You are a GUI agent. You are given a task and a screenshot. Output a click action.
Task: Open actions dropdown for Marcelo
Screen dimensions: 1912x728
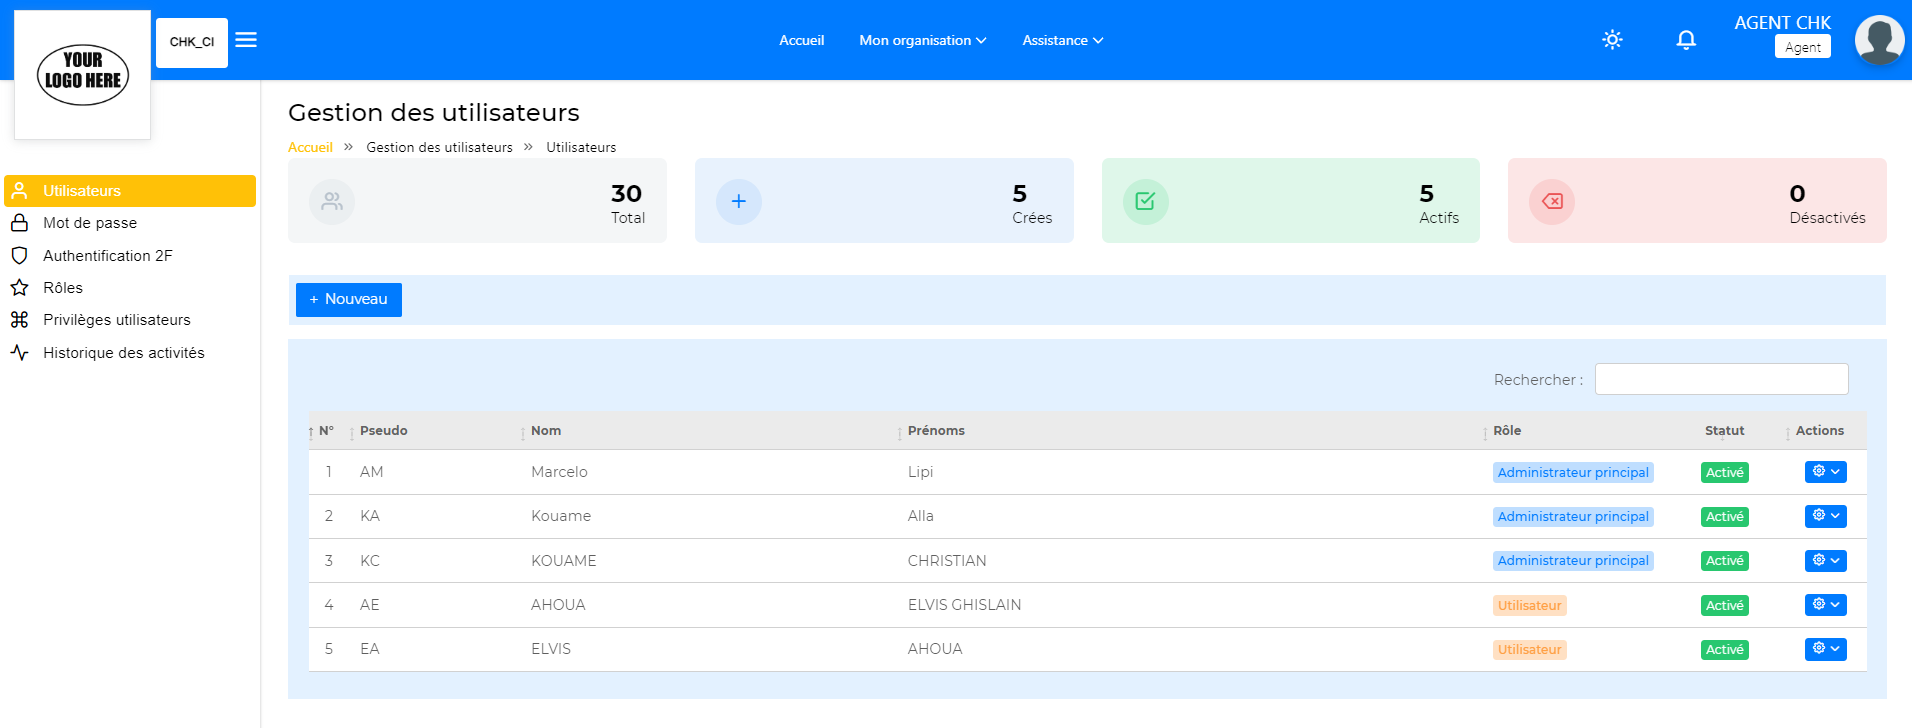point(1825,472)
